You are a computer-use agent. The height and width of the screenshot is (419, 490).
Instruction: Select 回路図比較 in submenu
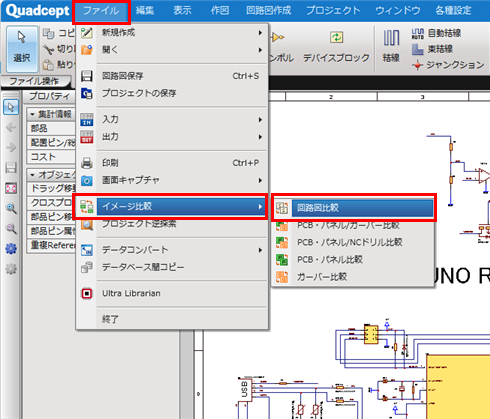pos(353,208)
